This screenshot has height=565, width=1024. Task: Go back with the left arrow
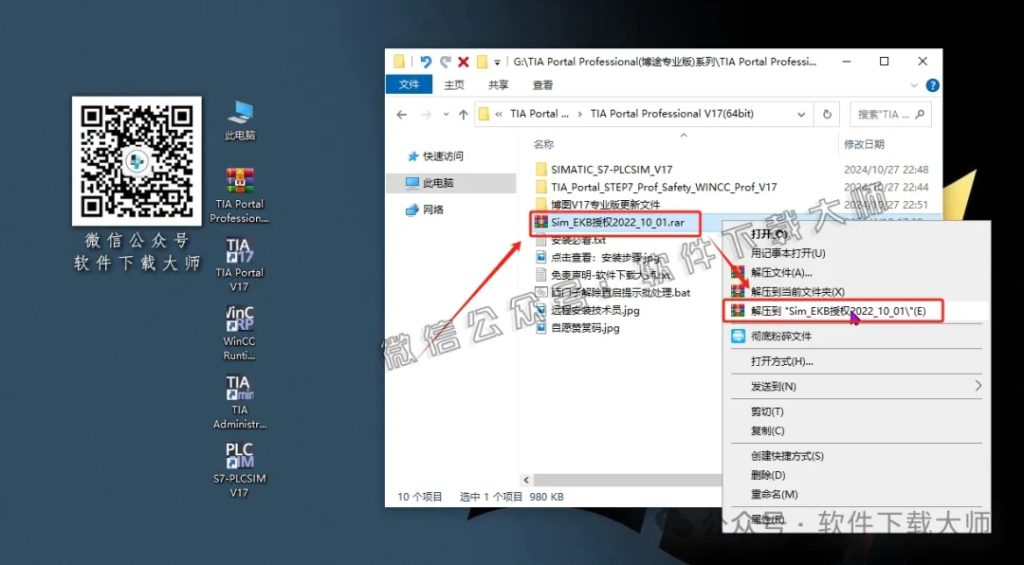click(x=402, y=114)
